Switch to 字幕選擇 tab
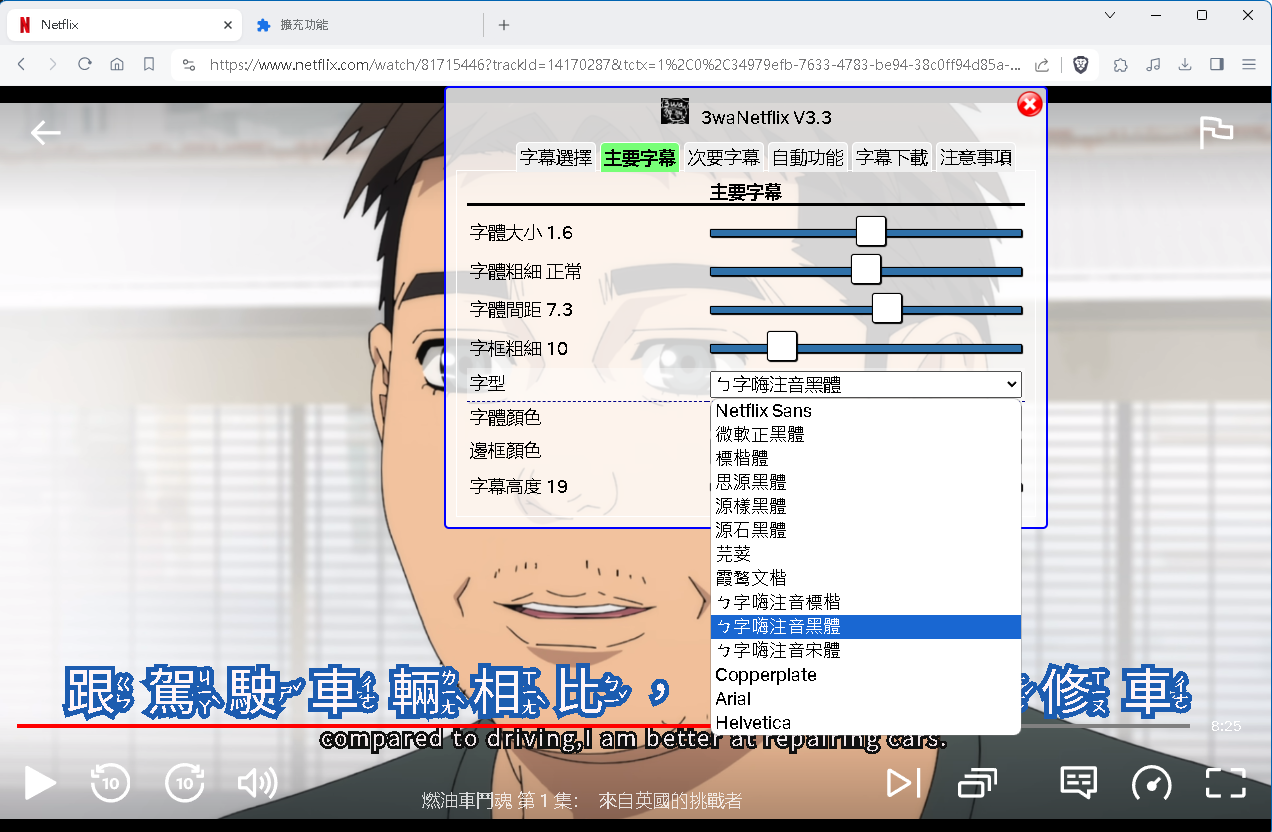Screen dimensions: 1272x832 pyautogui.click(x=556, y=157)
